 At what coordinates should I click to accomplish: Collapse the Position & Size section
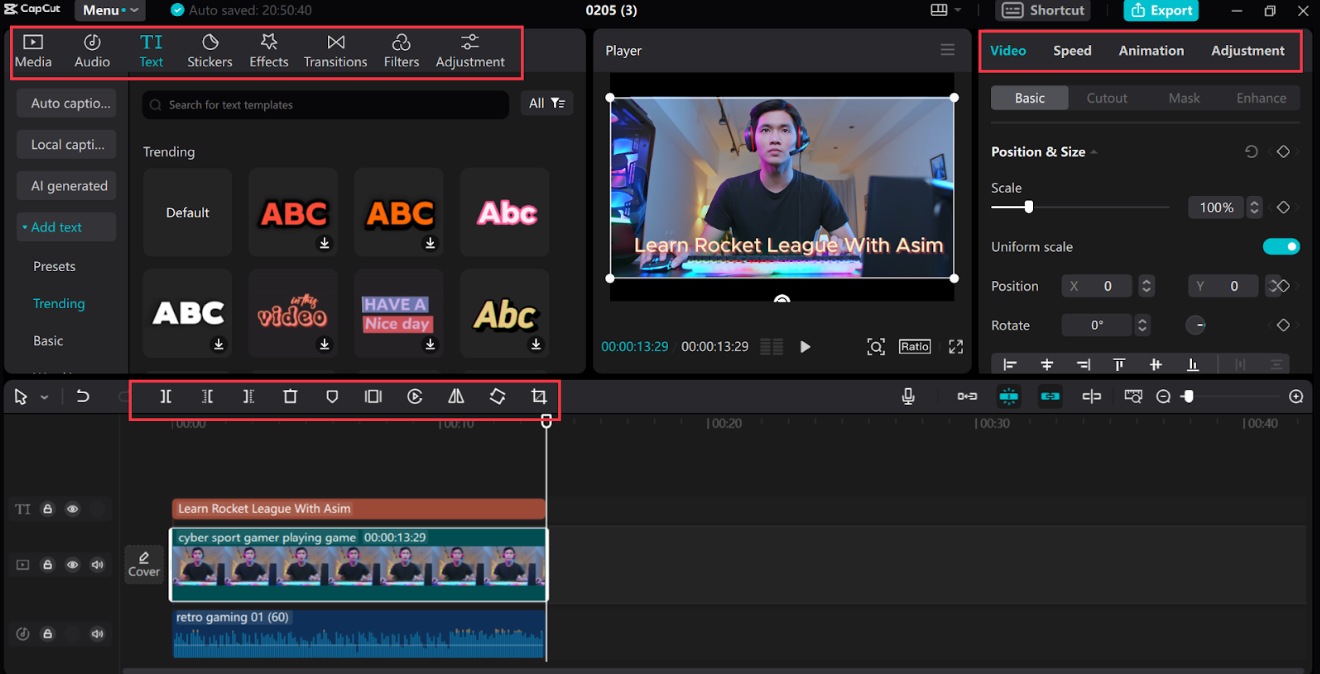(x=1094, y=152)
